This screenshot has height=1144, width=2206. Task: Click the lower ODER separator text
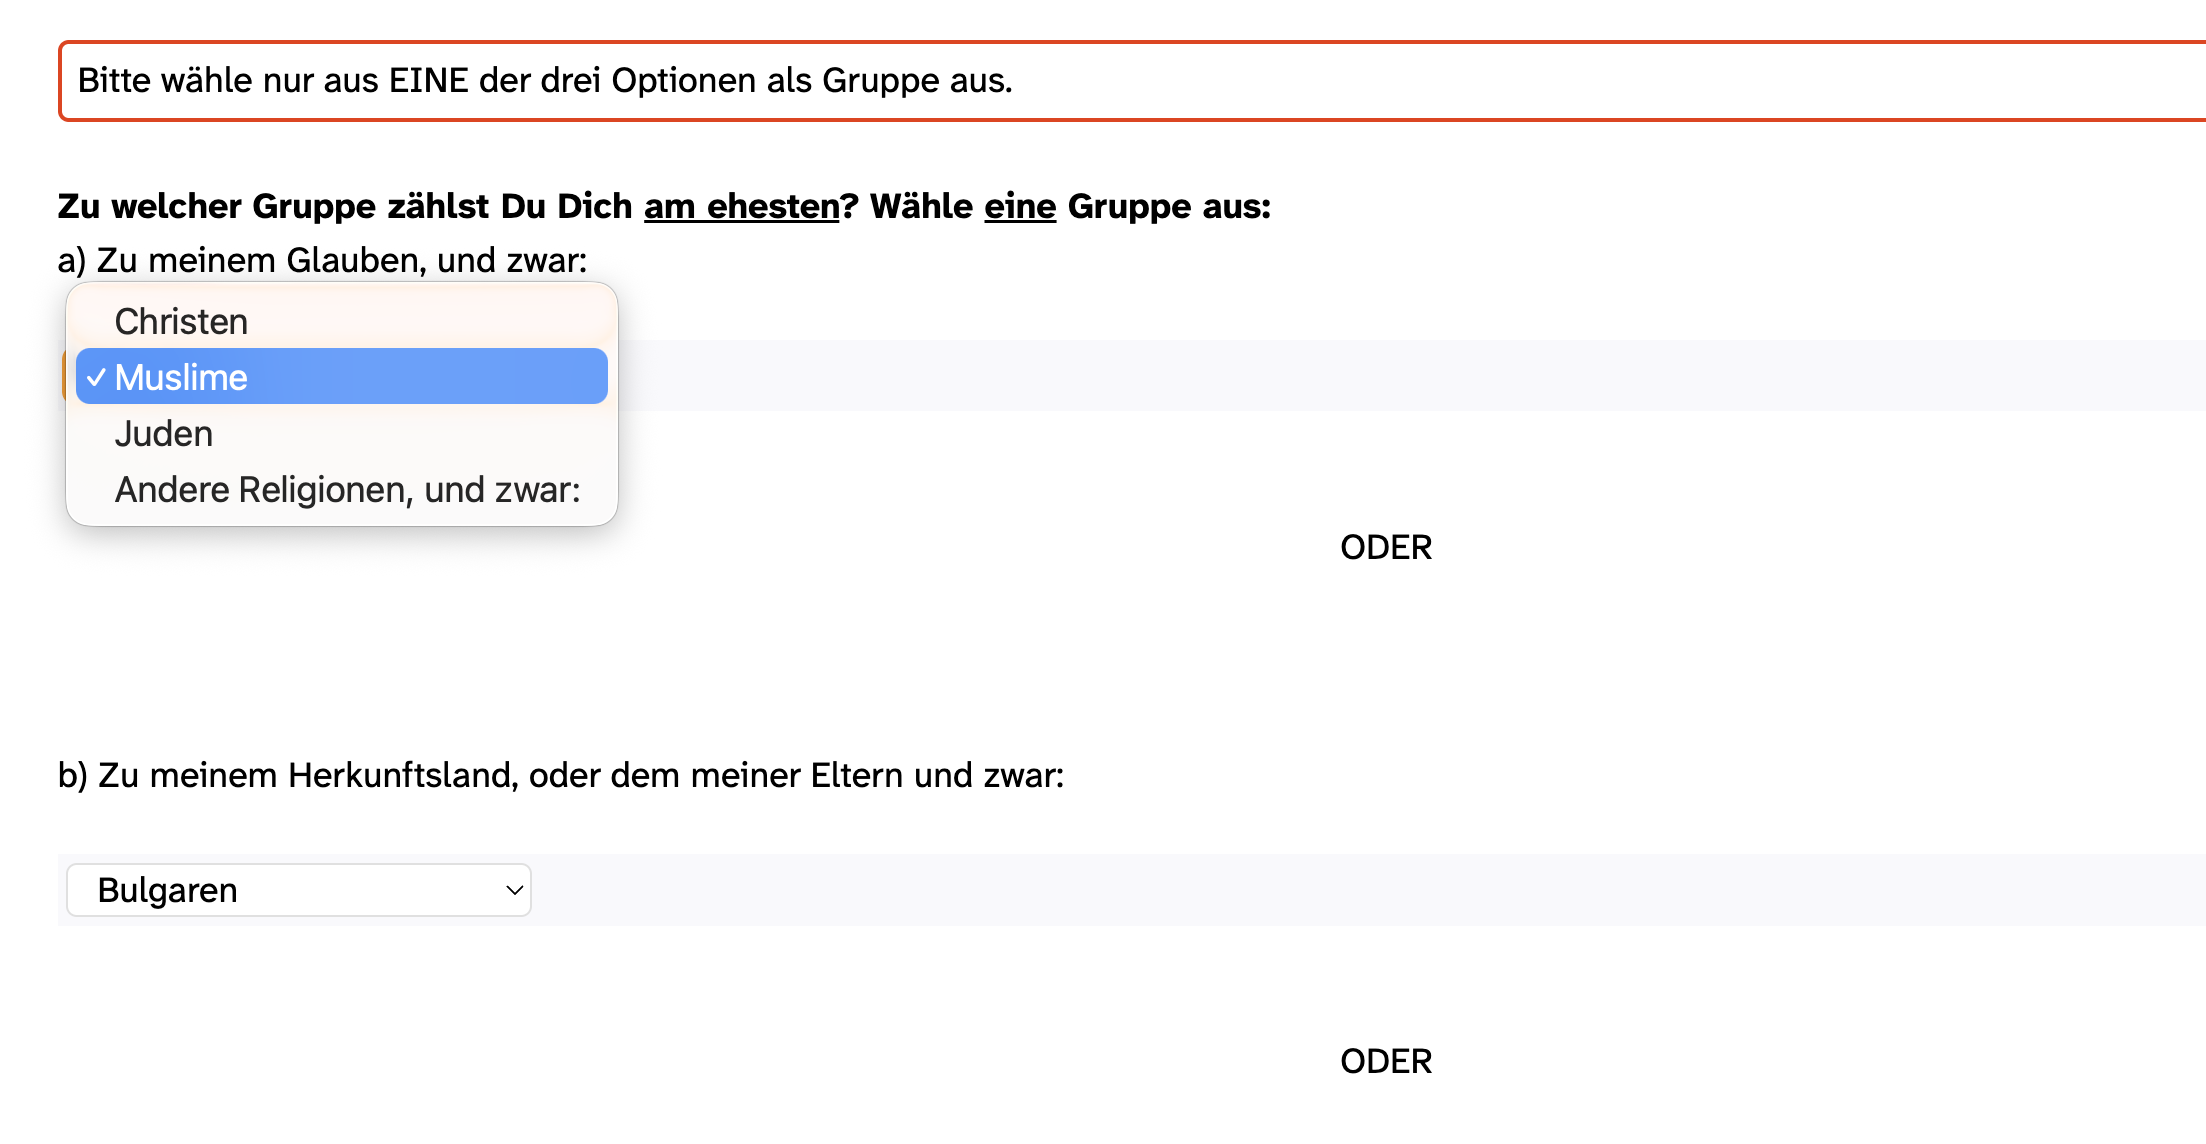pyautogui.click(x=1385, y=1061)
